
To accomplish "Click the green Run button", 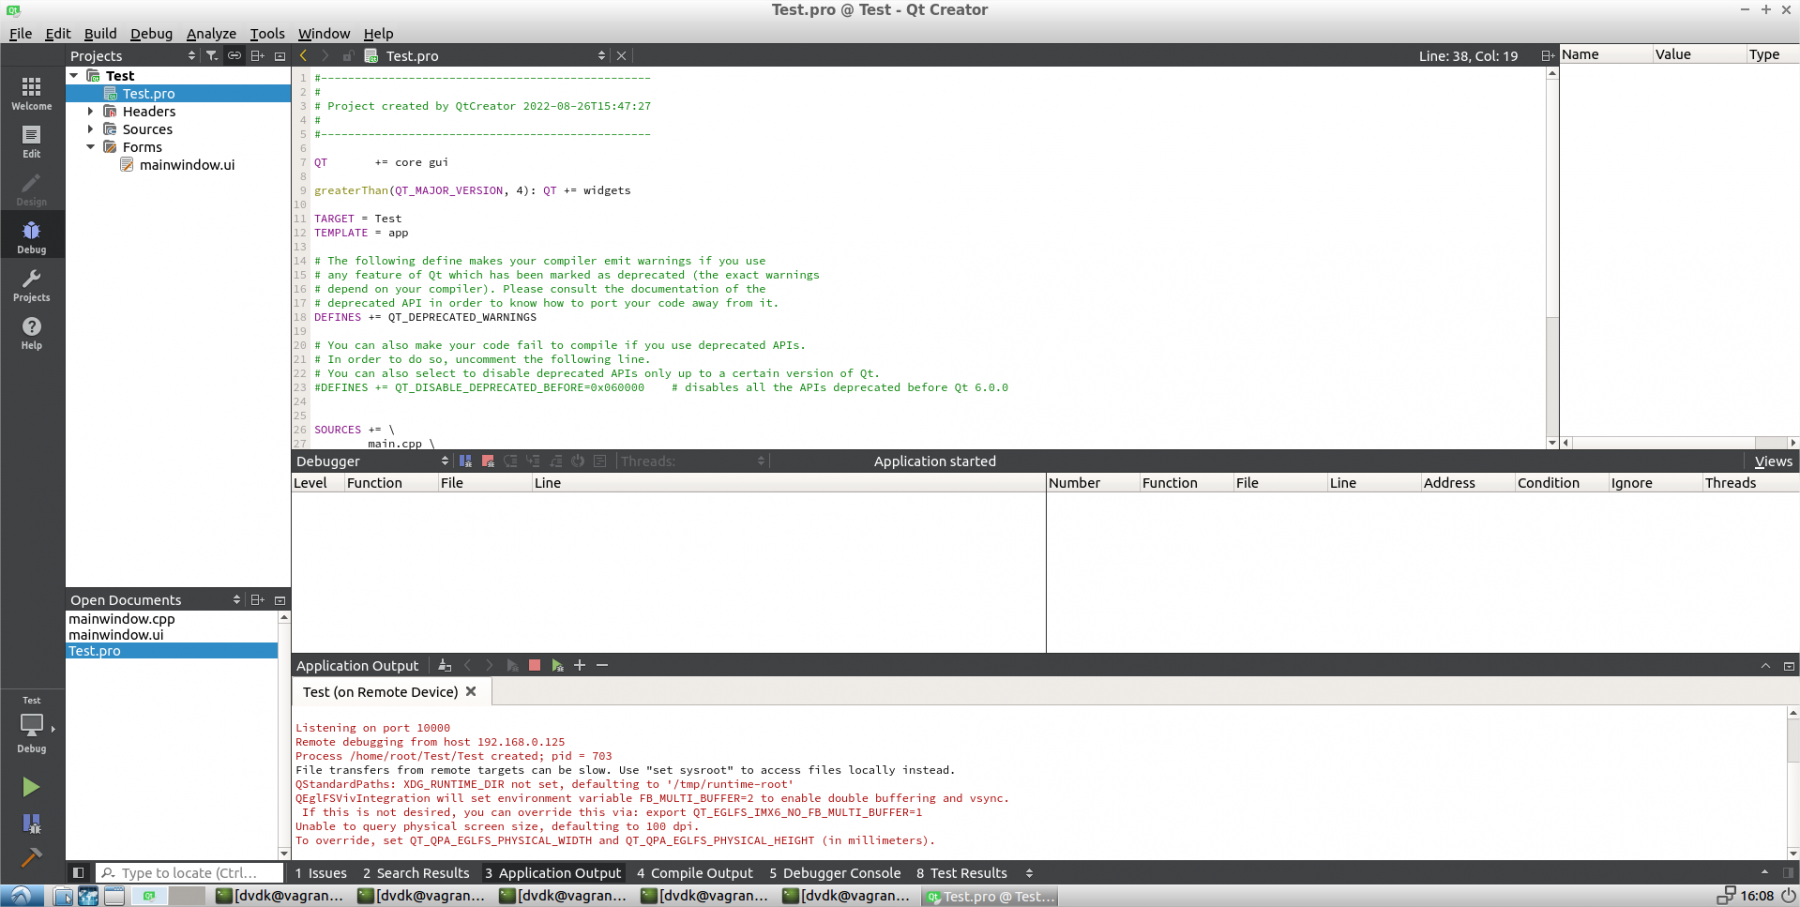I will pyautogui.click(x=31, y=787).
